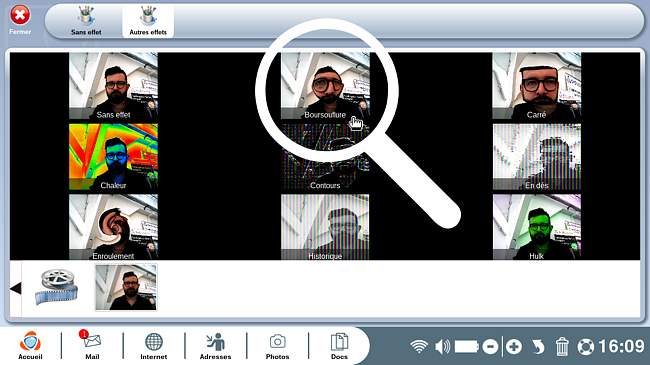650x365 pixels.
Task: Pick the Hulk green effect
Action: [x=536, y=227]
